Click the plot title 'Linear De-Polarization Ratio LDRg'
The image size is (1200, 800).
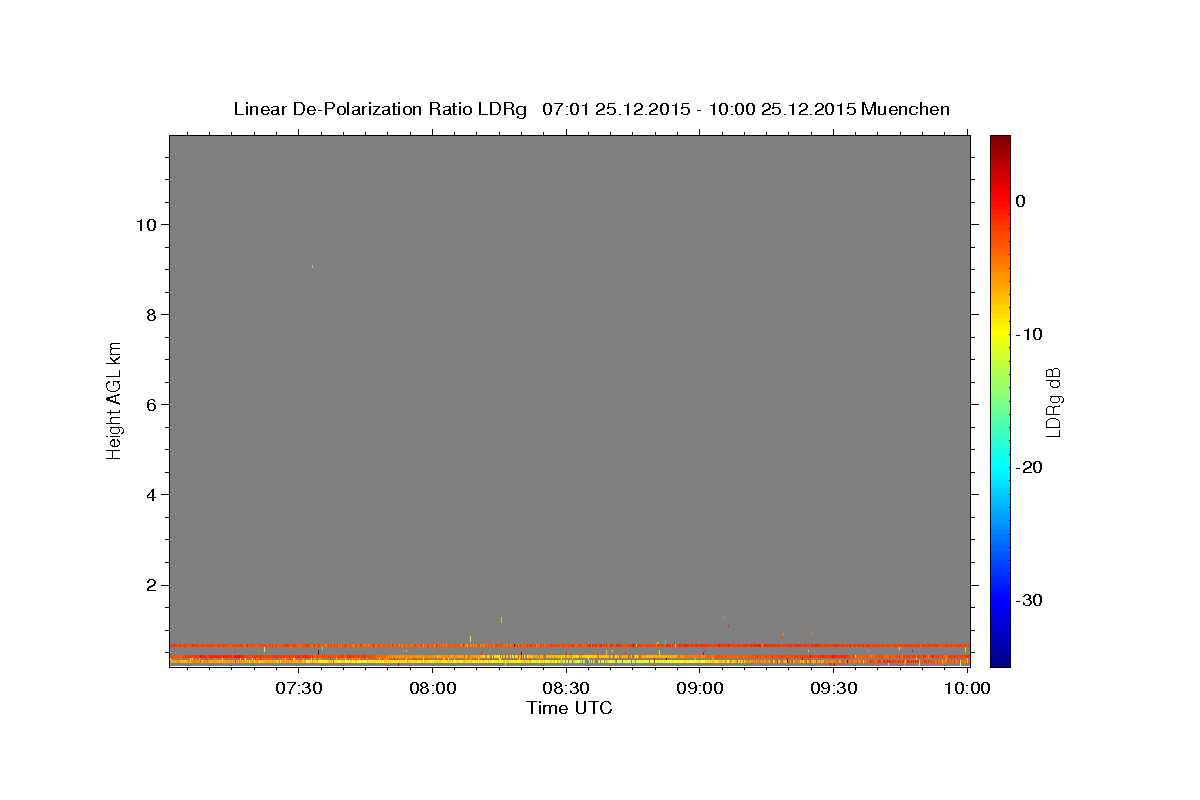click(x=380, y=109)
